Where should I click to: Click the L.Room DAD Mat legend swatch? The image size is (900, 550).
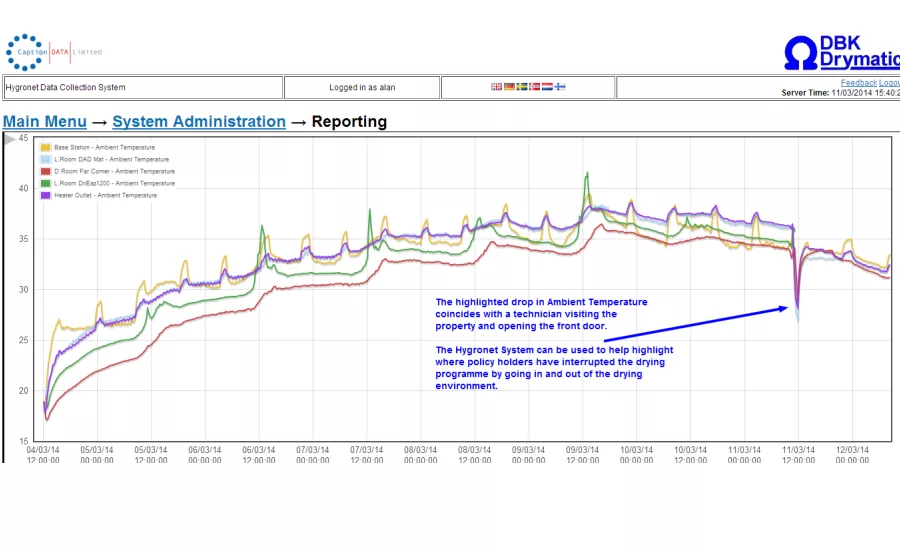click(x=45, y=160)
